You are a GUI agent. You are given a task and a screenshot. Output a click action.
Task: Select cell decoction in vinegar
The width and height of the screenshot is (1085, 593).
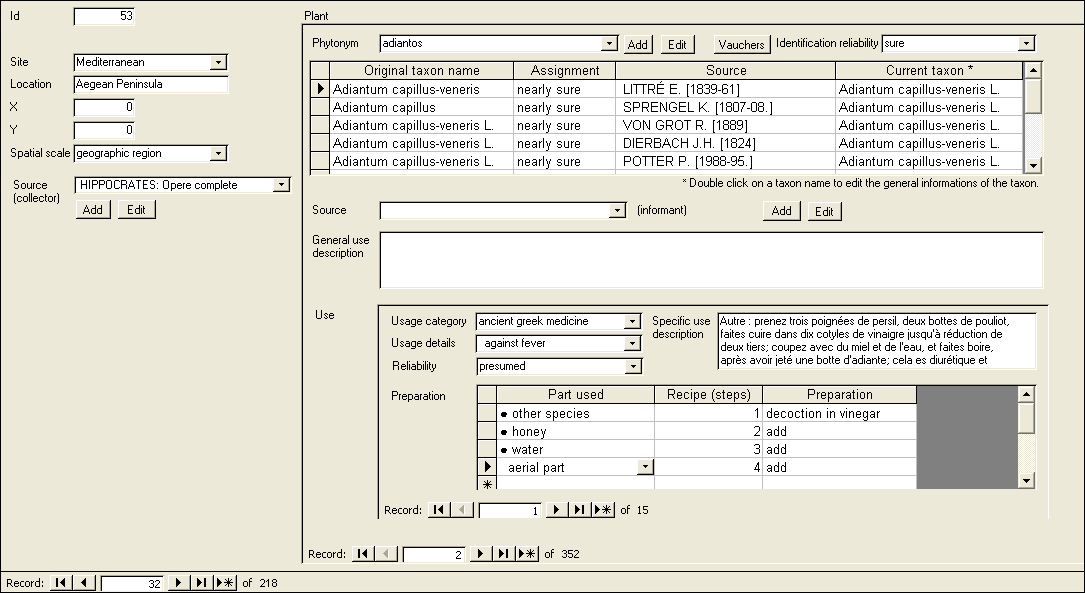pos(839,413)
